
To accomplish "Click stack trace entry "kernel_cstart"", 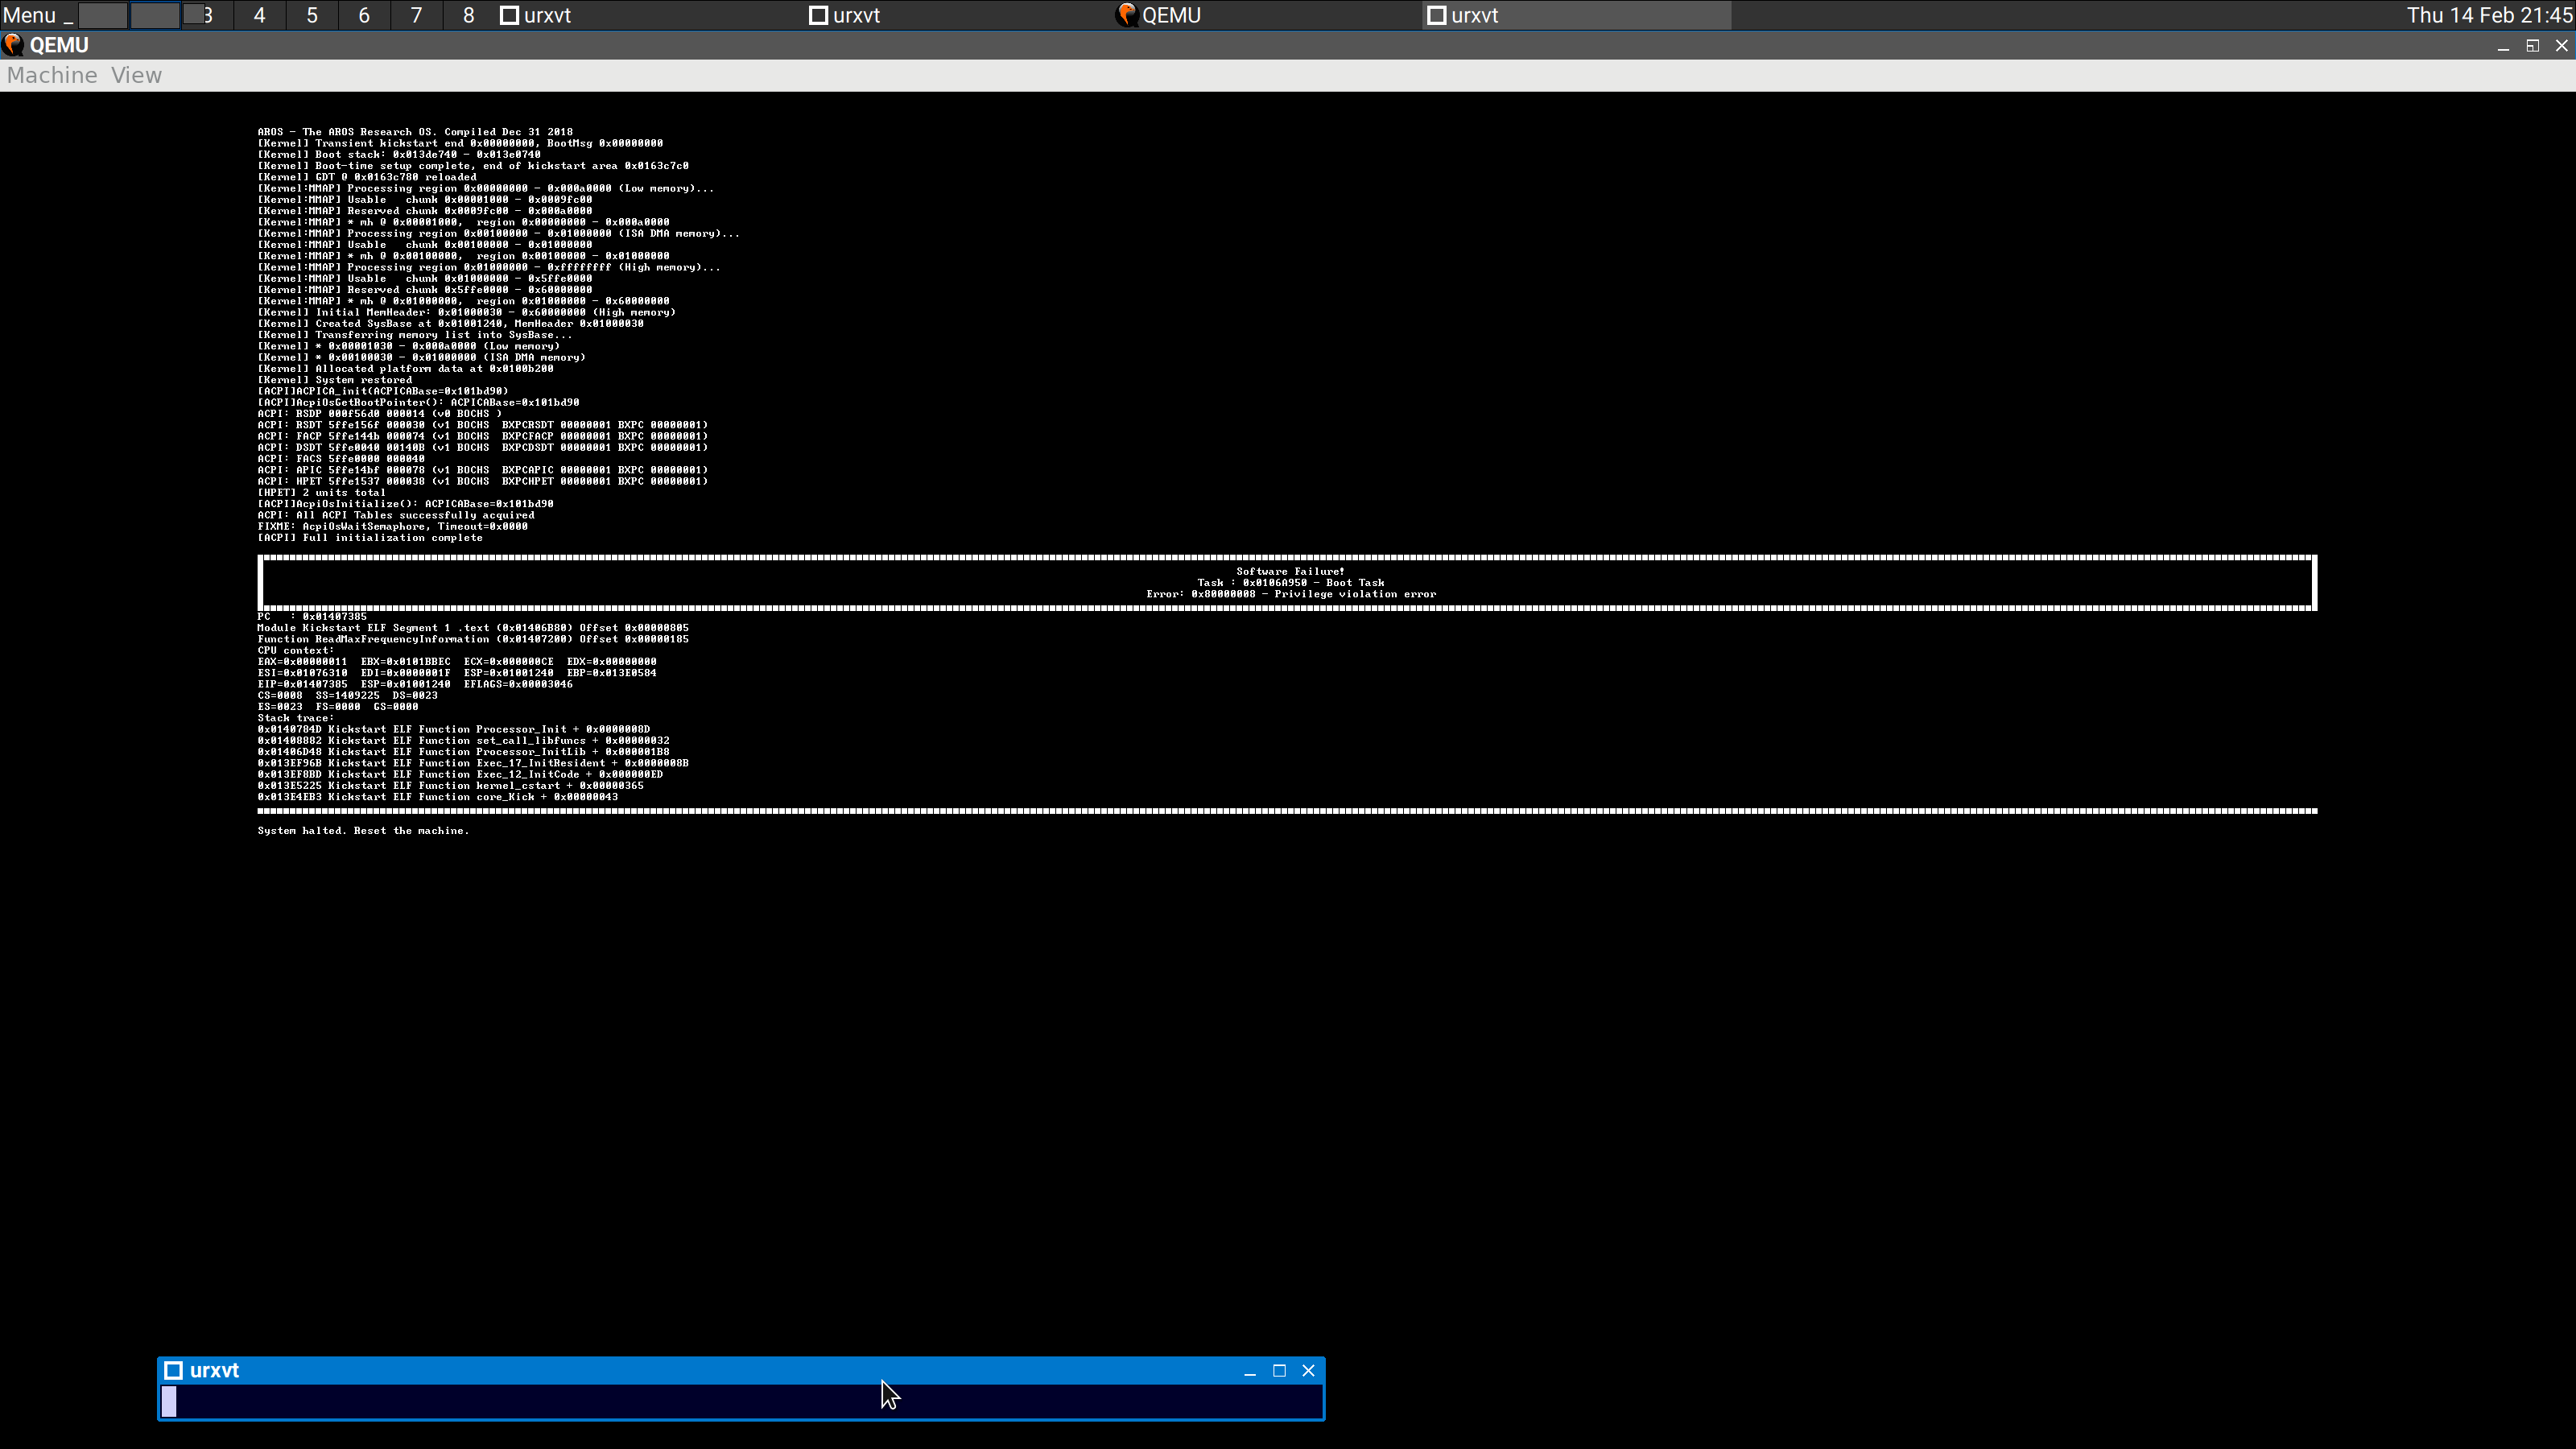I will point(450,786).
